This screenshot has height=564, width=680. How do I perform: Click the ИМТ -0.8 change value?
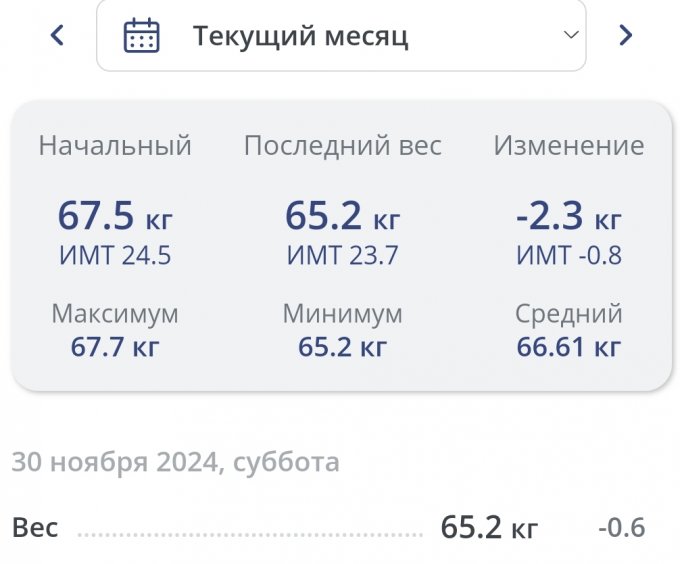[x=568, y=256]
